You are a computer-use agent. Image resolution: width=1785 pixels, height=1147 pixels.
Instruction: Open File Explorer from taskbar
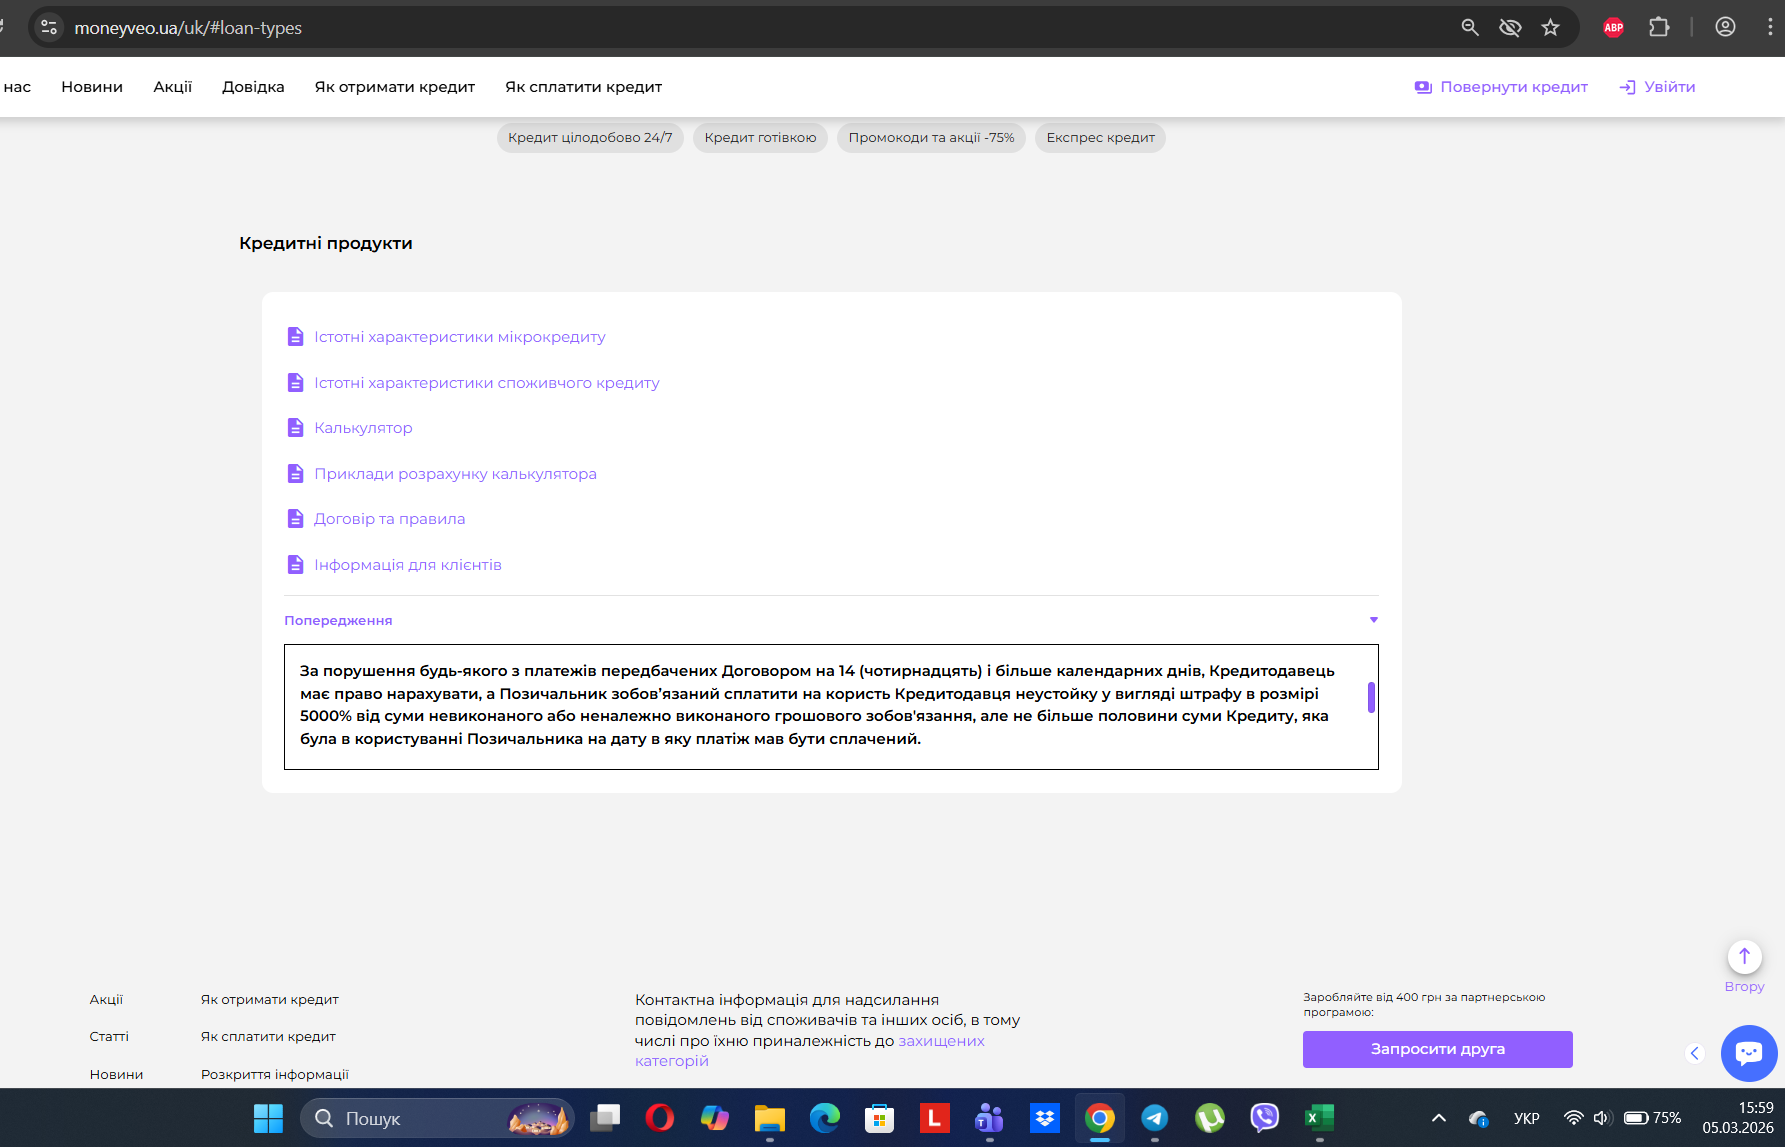point(769,1118)
